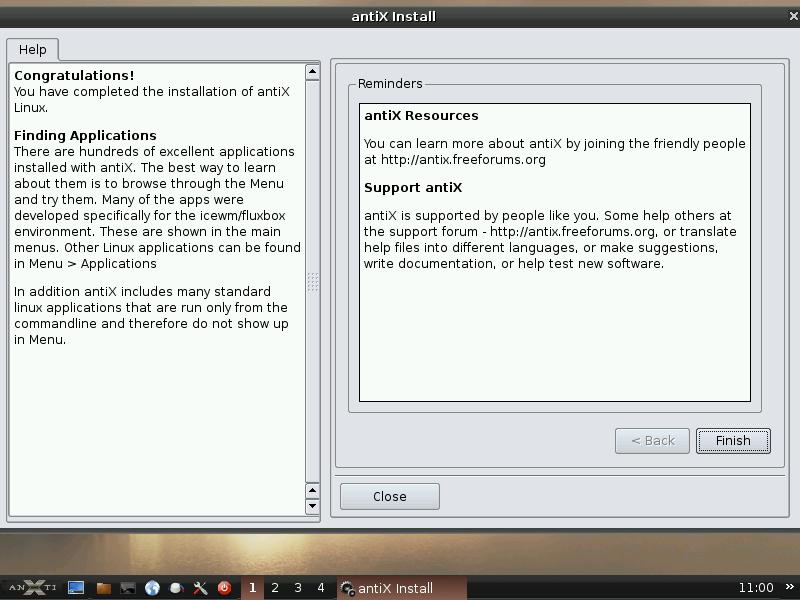Switch to workspace 3

[298, 588]
